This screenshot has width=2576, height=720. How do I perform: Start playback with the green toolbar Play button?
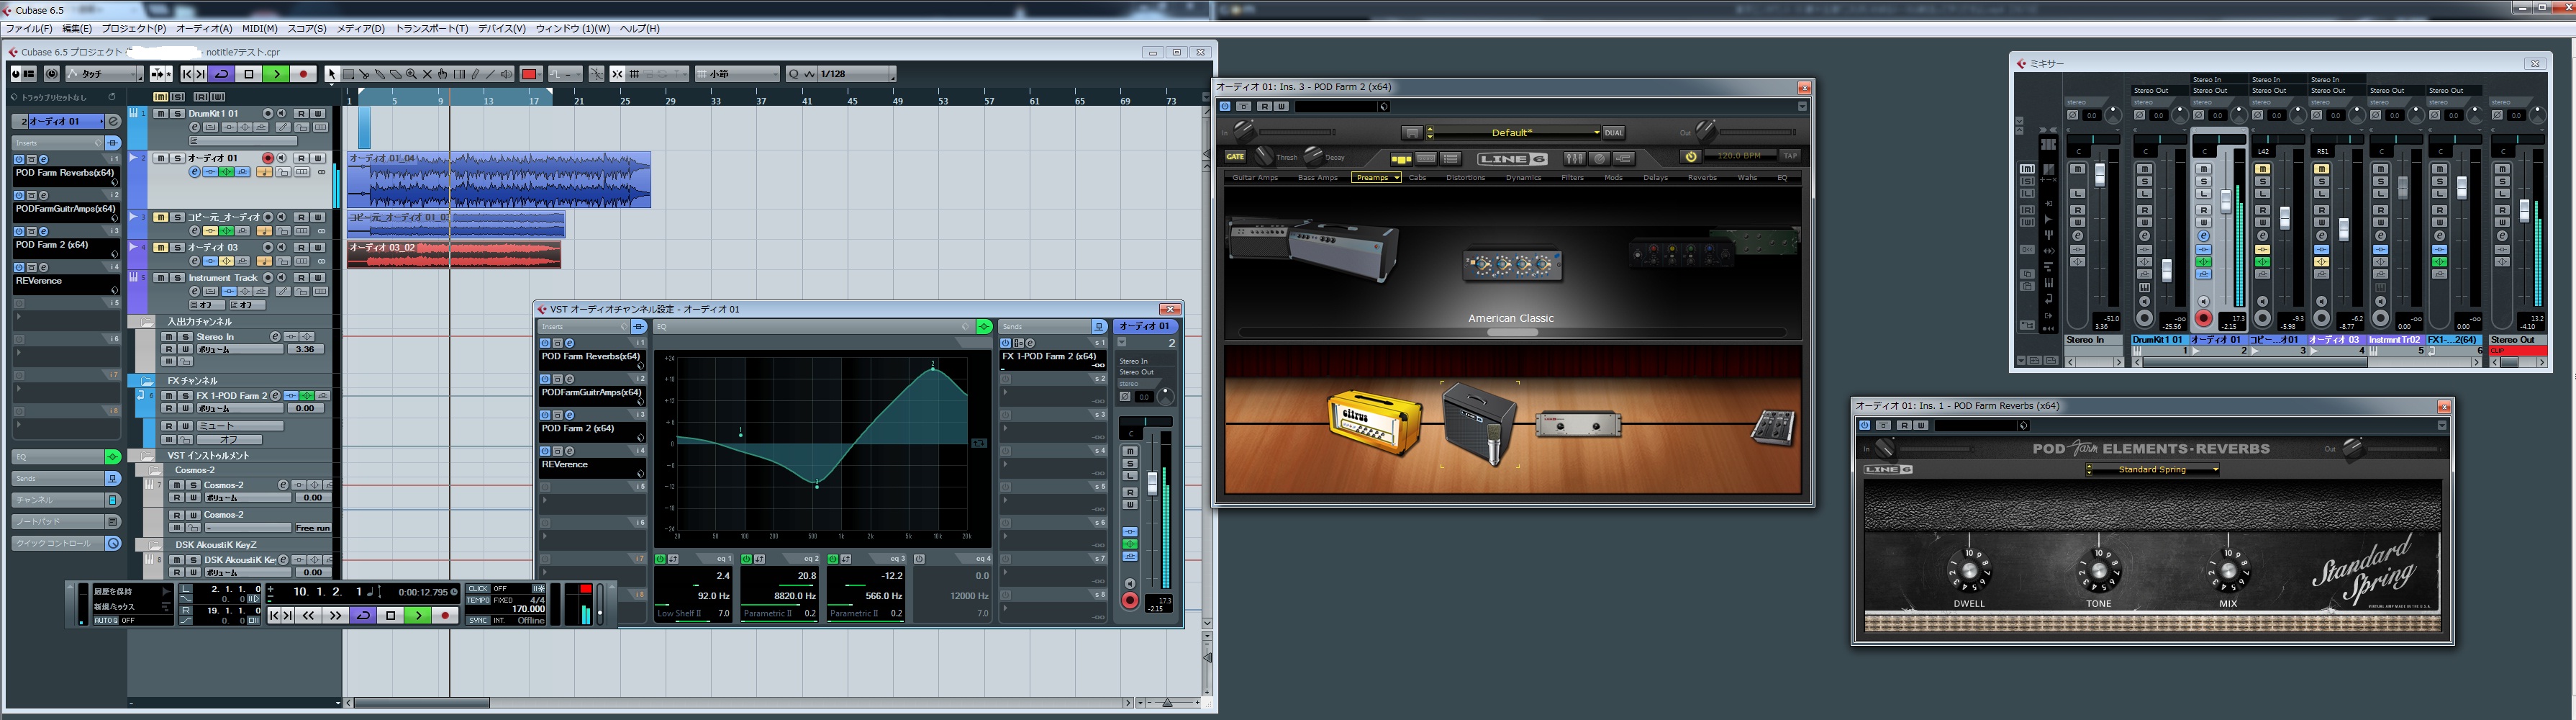coord(276,74)
